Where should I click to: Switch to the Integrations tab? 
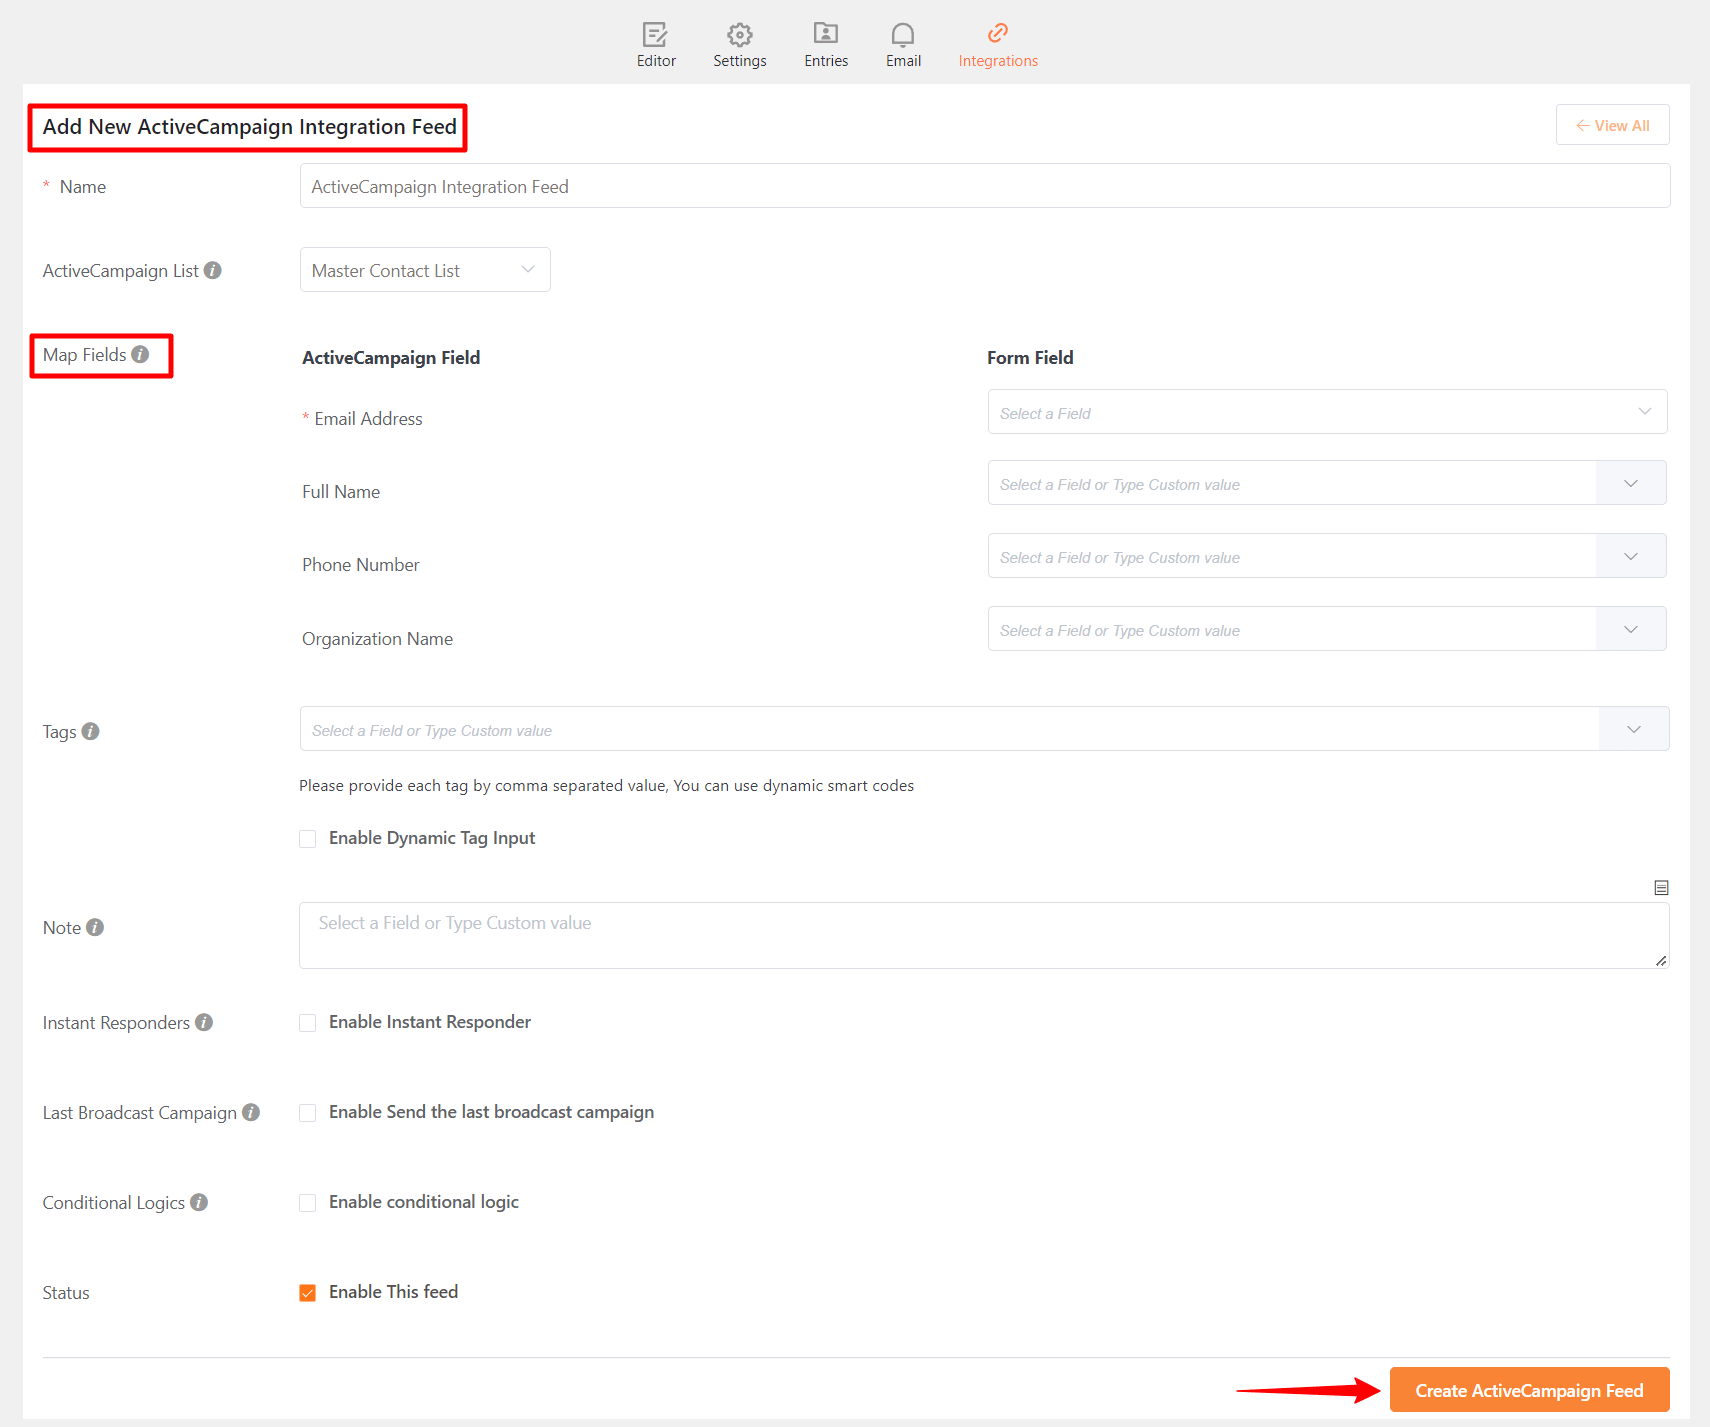pyautogui.click(x=998, y=46)
